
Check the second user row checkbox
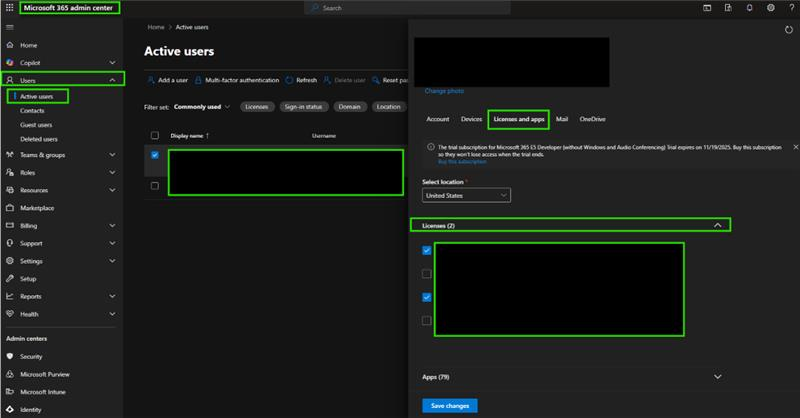155,186
